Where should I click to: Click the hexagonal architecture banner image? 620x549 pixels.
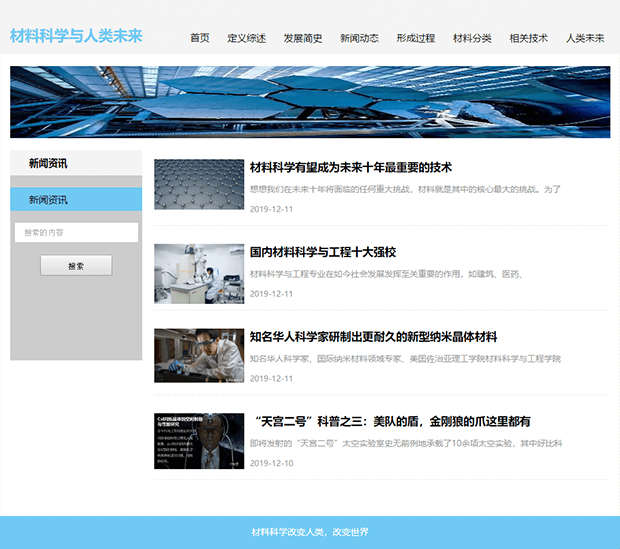click(x=310, y=102)
